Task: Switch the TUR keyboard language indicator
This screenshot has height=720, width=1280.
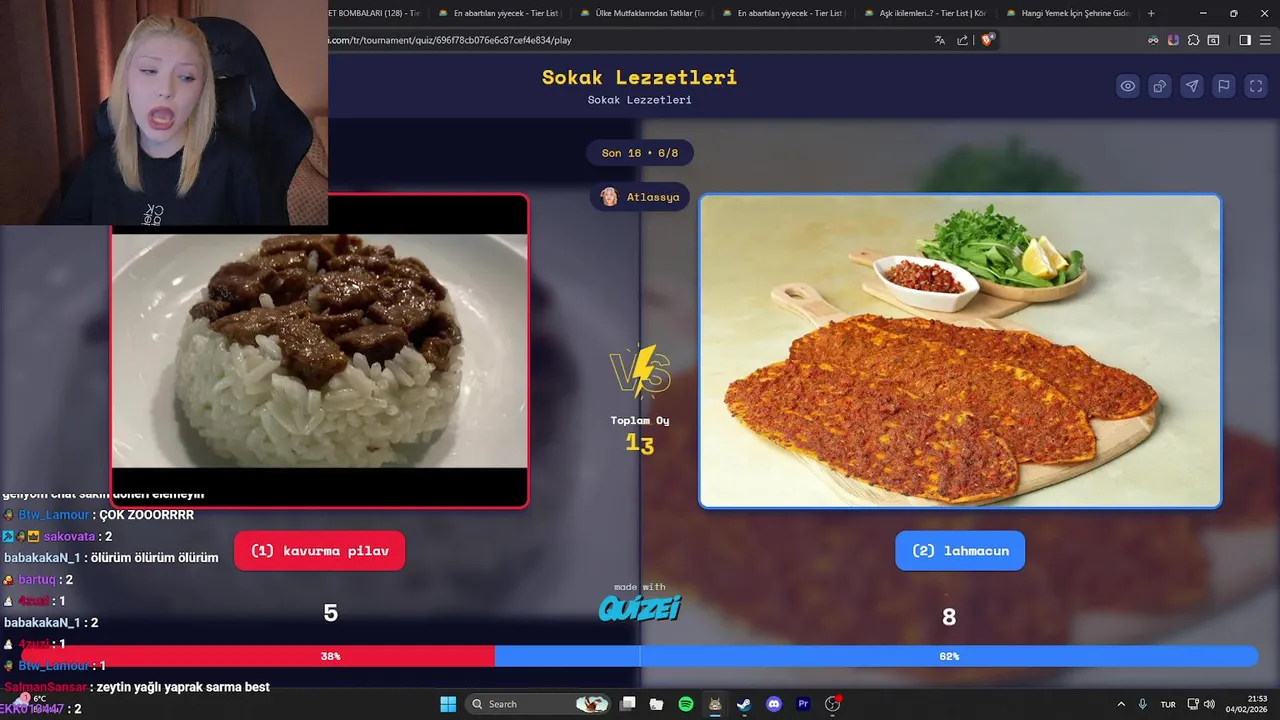Action: pyautogui.click(x=1168, y=704)
